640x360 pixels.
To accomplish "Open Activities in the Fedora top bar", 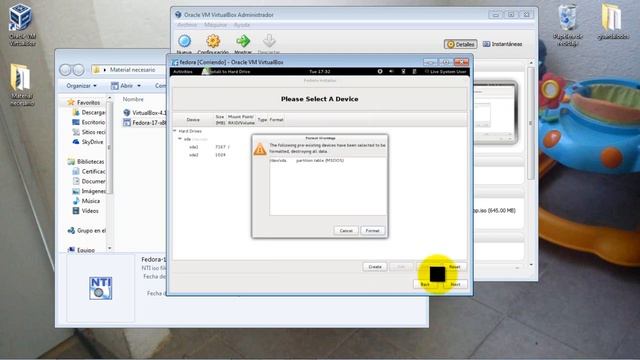I will point(183,71).
